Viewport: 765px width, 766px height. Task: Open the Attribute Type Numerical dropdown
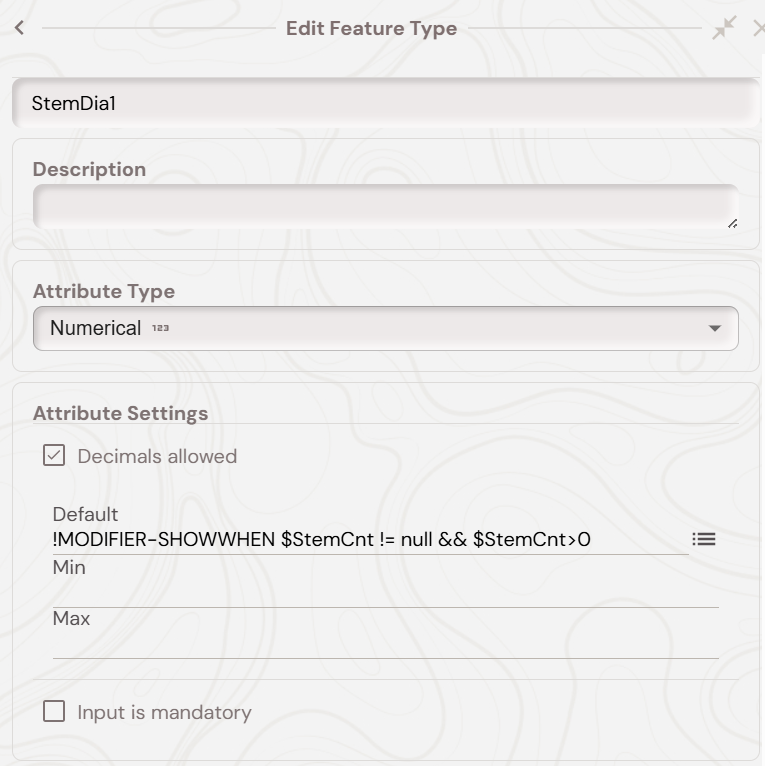pyautogui.click(x=385, y=328)
